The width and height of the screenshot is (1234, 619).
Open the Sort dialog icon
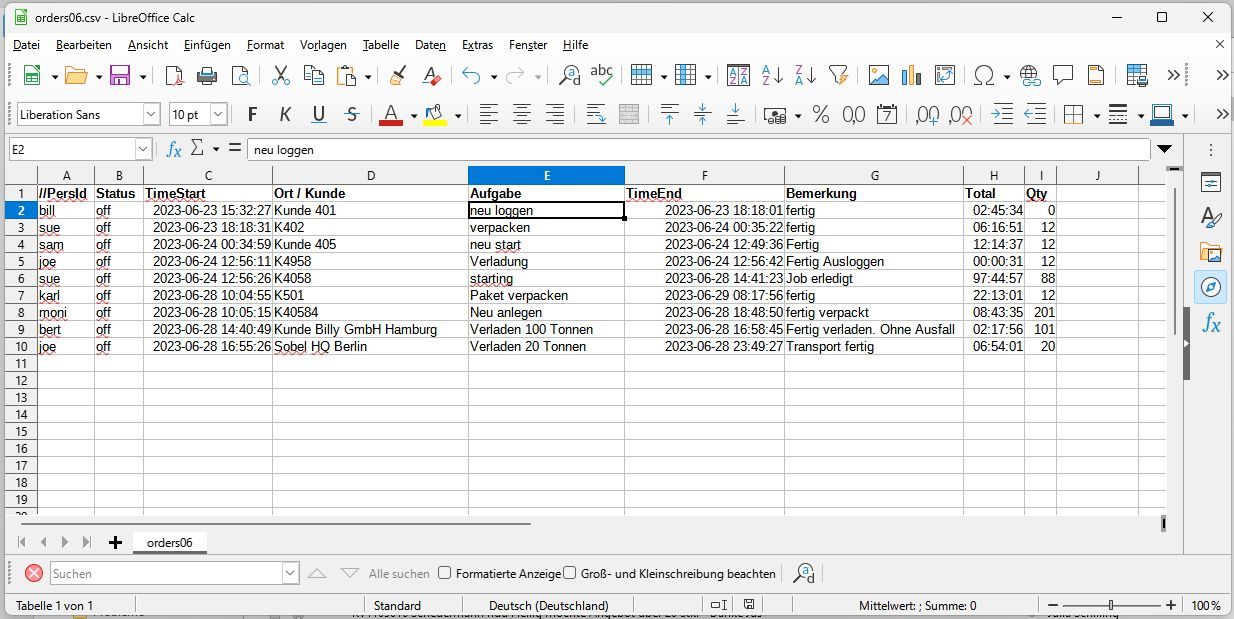click(738, 76)
